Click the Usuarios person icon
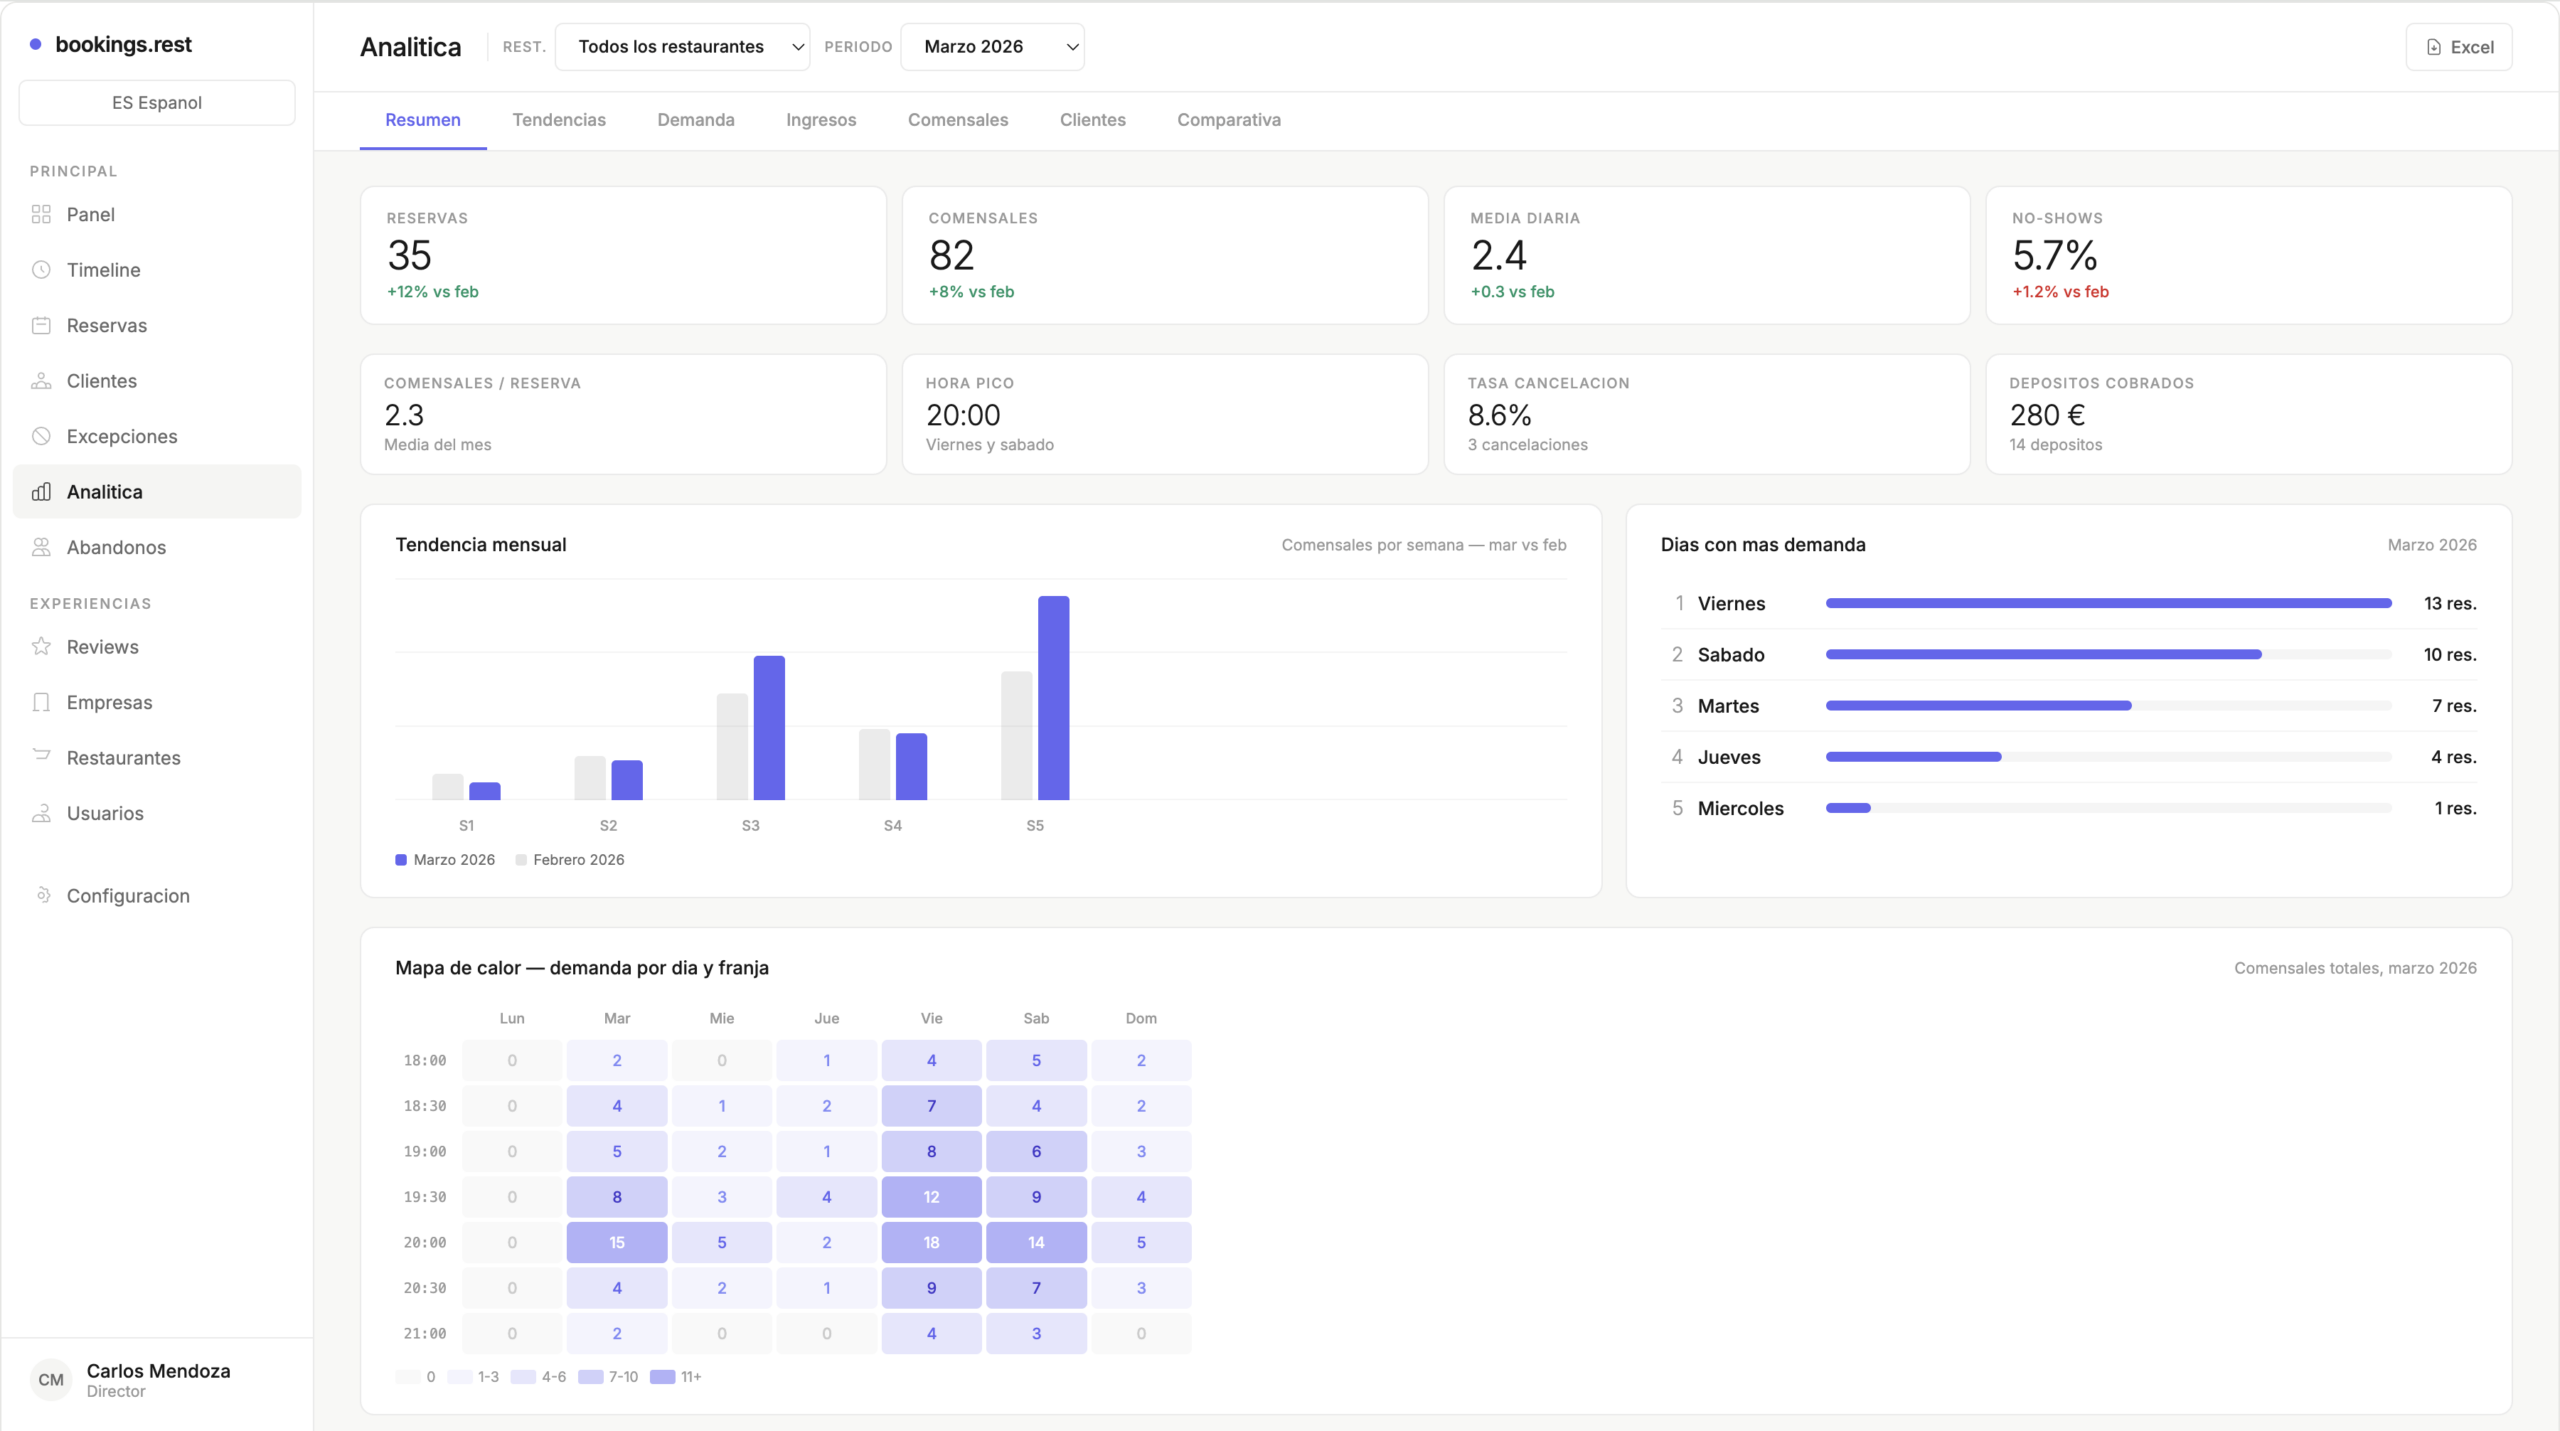Image resolution: width=2560 pixels, height=1431 pixels. coord(41,813)
